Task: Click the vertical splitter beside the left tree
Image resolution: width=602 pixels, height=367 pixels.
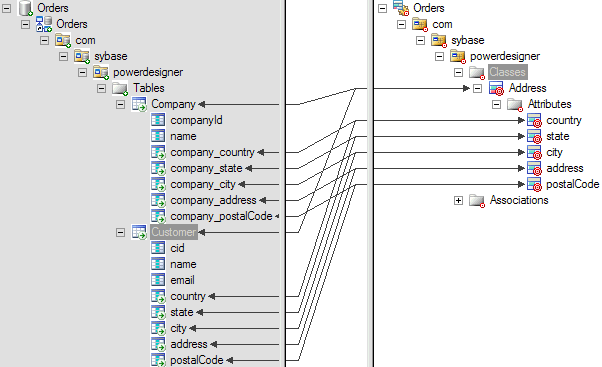Action: [x=285, y=184]
